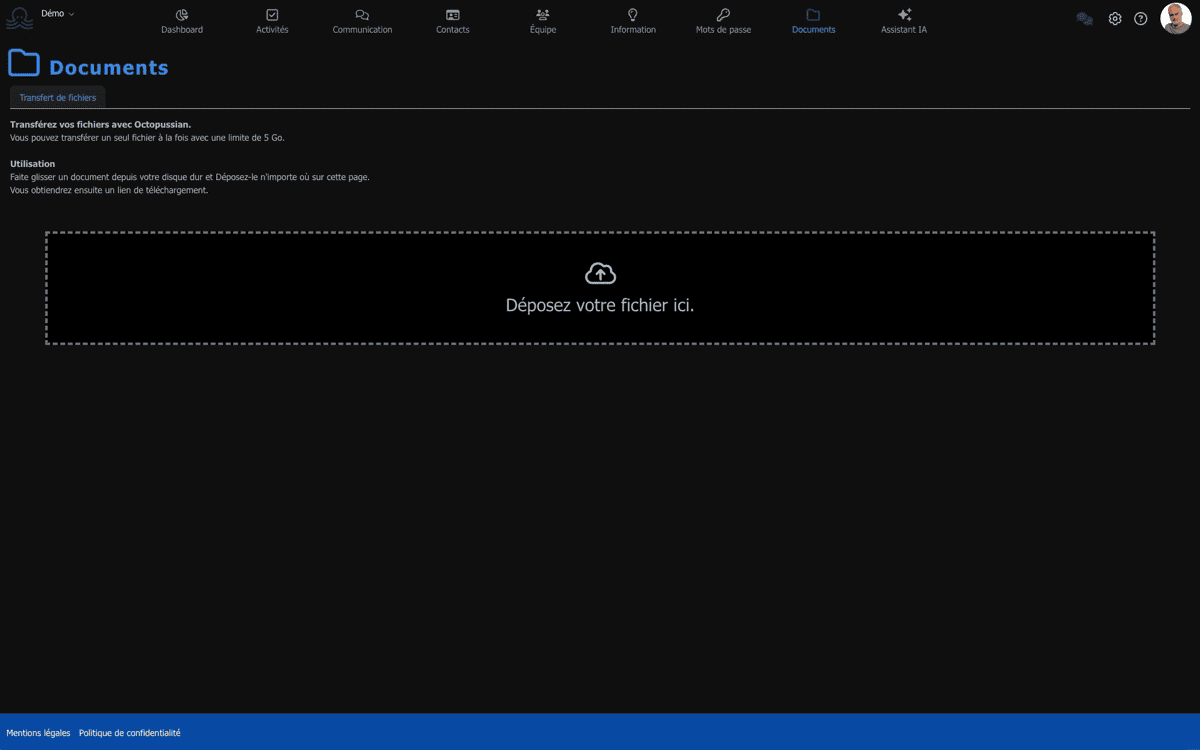Select the Documents menu item

coord(813,21)
